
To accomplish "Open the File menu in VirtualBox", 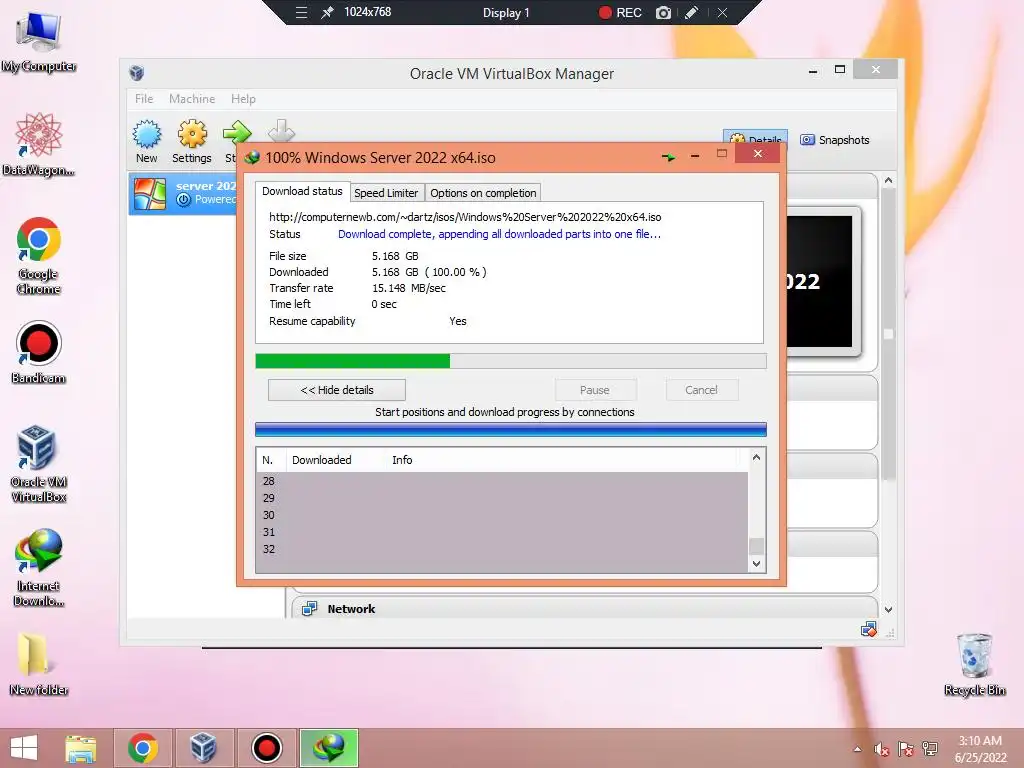I will pyautogui.click(x=144, y=99).
